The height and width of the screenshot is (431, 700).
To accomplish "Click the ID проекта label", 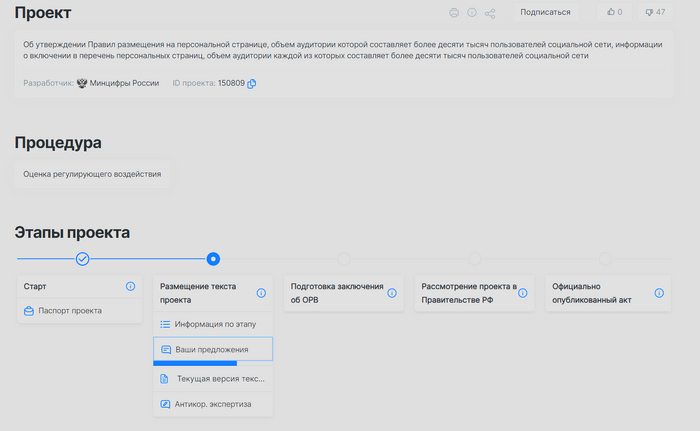I will tap(194, 83).
